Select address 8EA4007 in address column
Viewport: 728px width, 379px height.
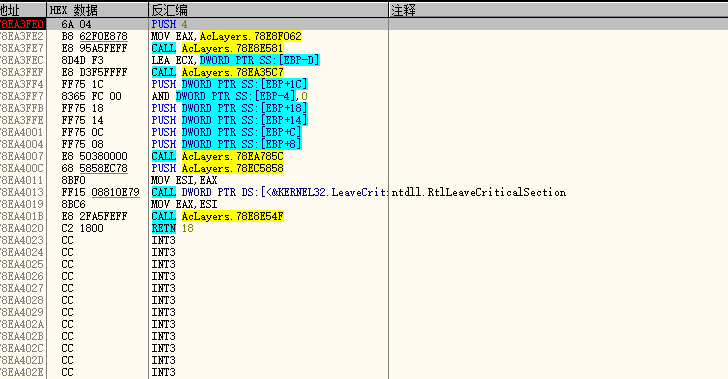coord(22,157)
